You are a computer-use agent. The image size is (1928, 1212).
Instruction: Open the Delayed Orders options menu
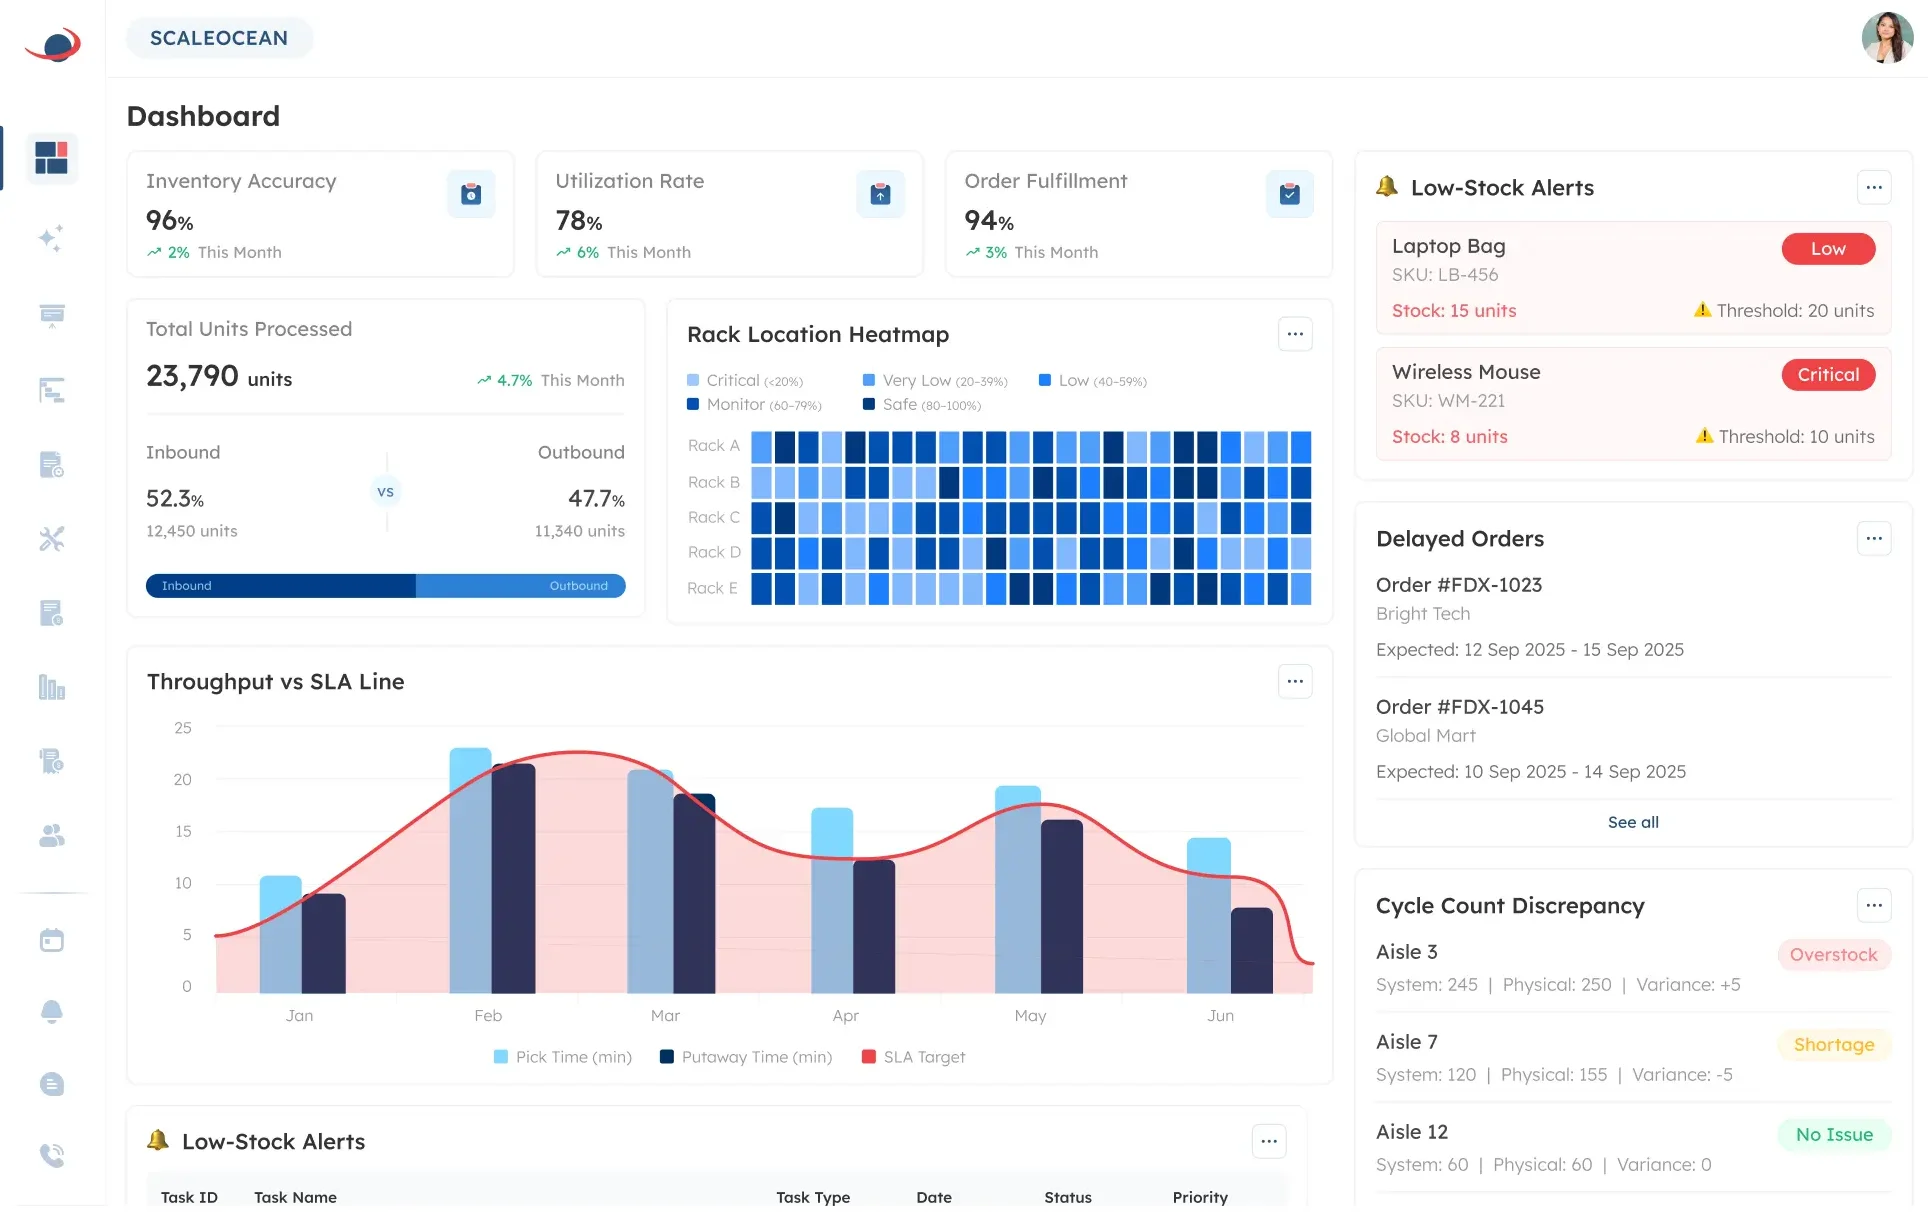click(1875, 538)
